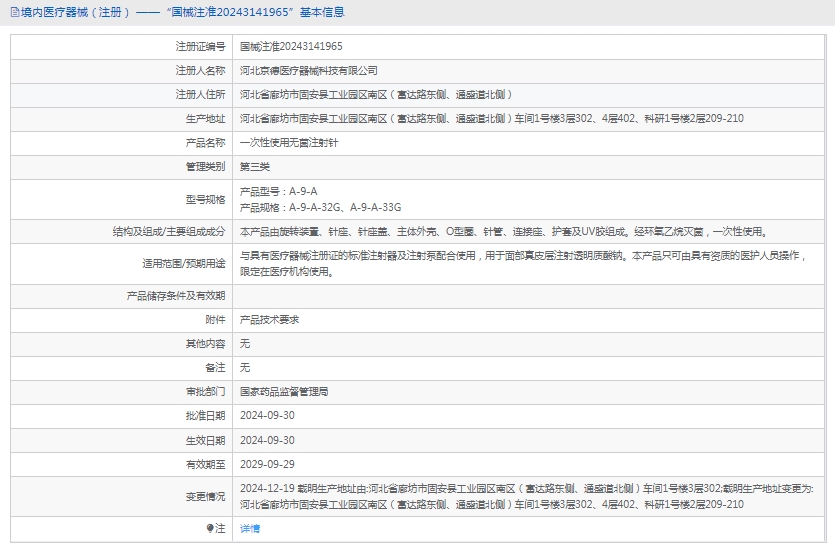This screenshot has width=835, height=551.
Task: Click the page title 境内医疗器械（注册）基本信息
Action: pyautogui.click(x=182, y=12)
